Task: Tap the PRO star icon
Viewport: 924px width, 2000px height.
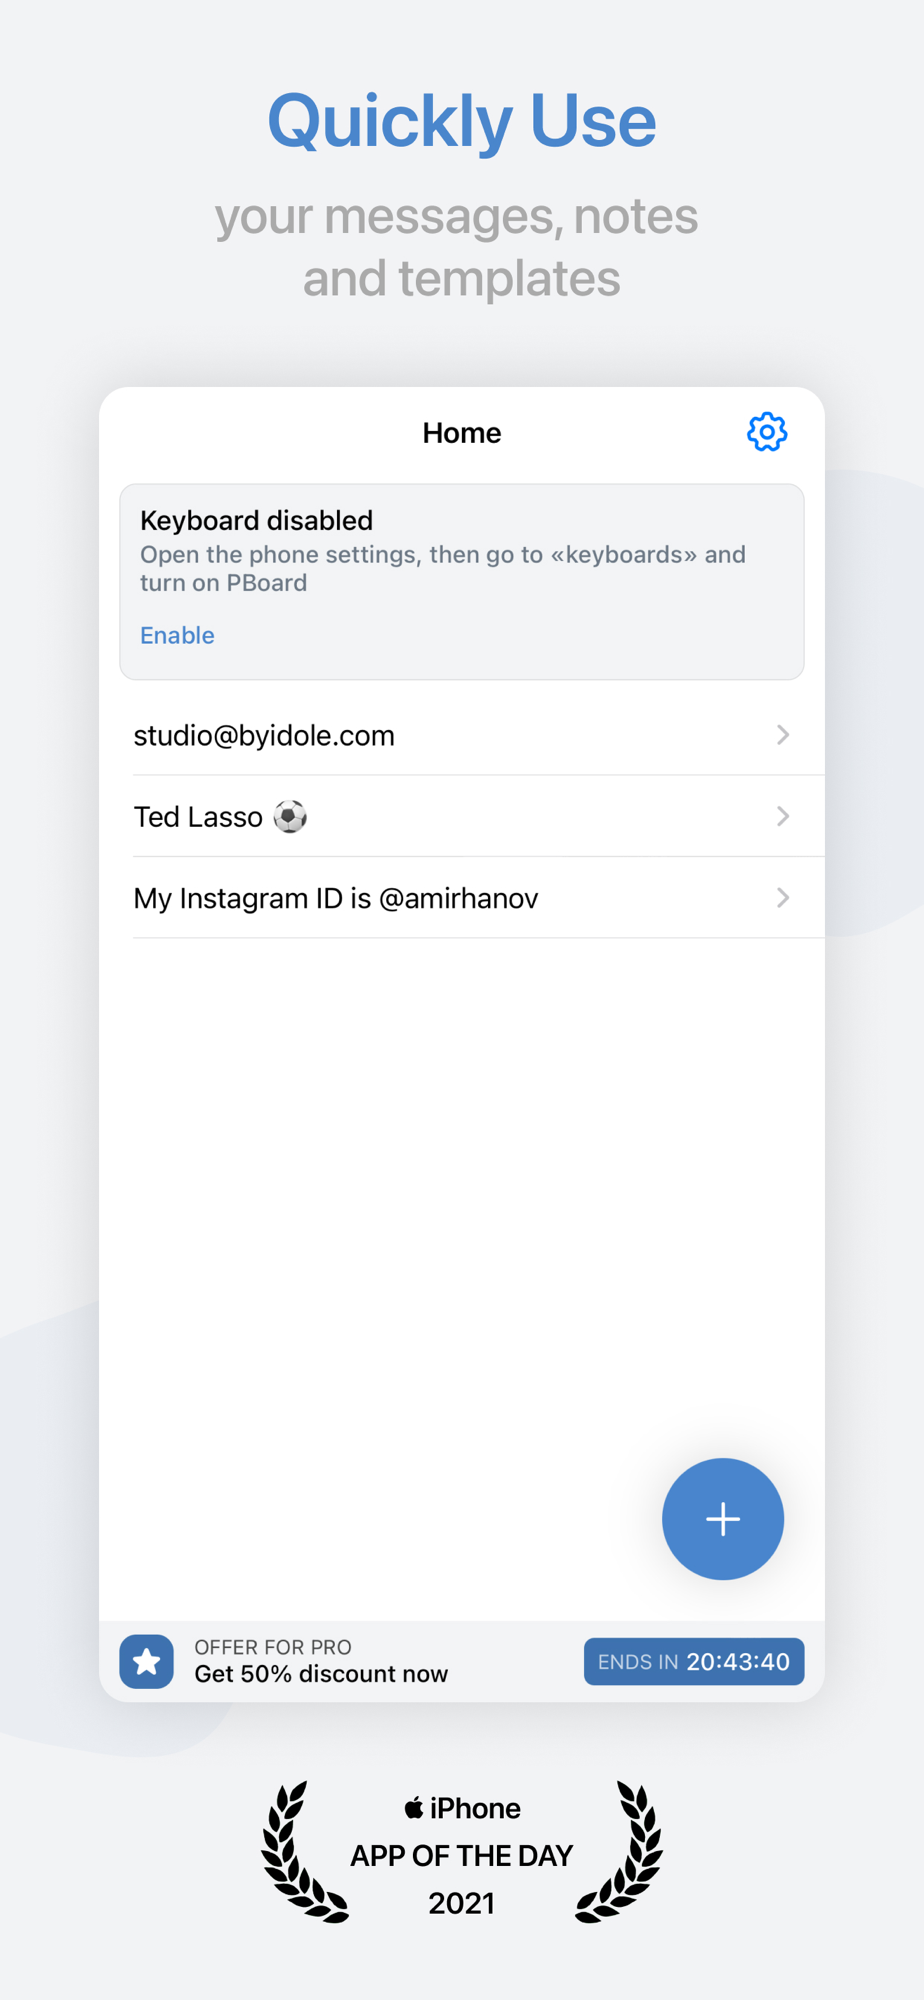Action: point(147,1661)
